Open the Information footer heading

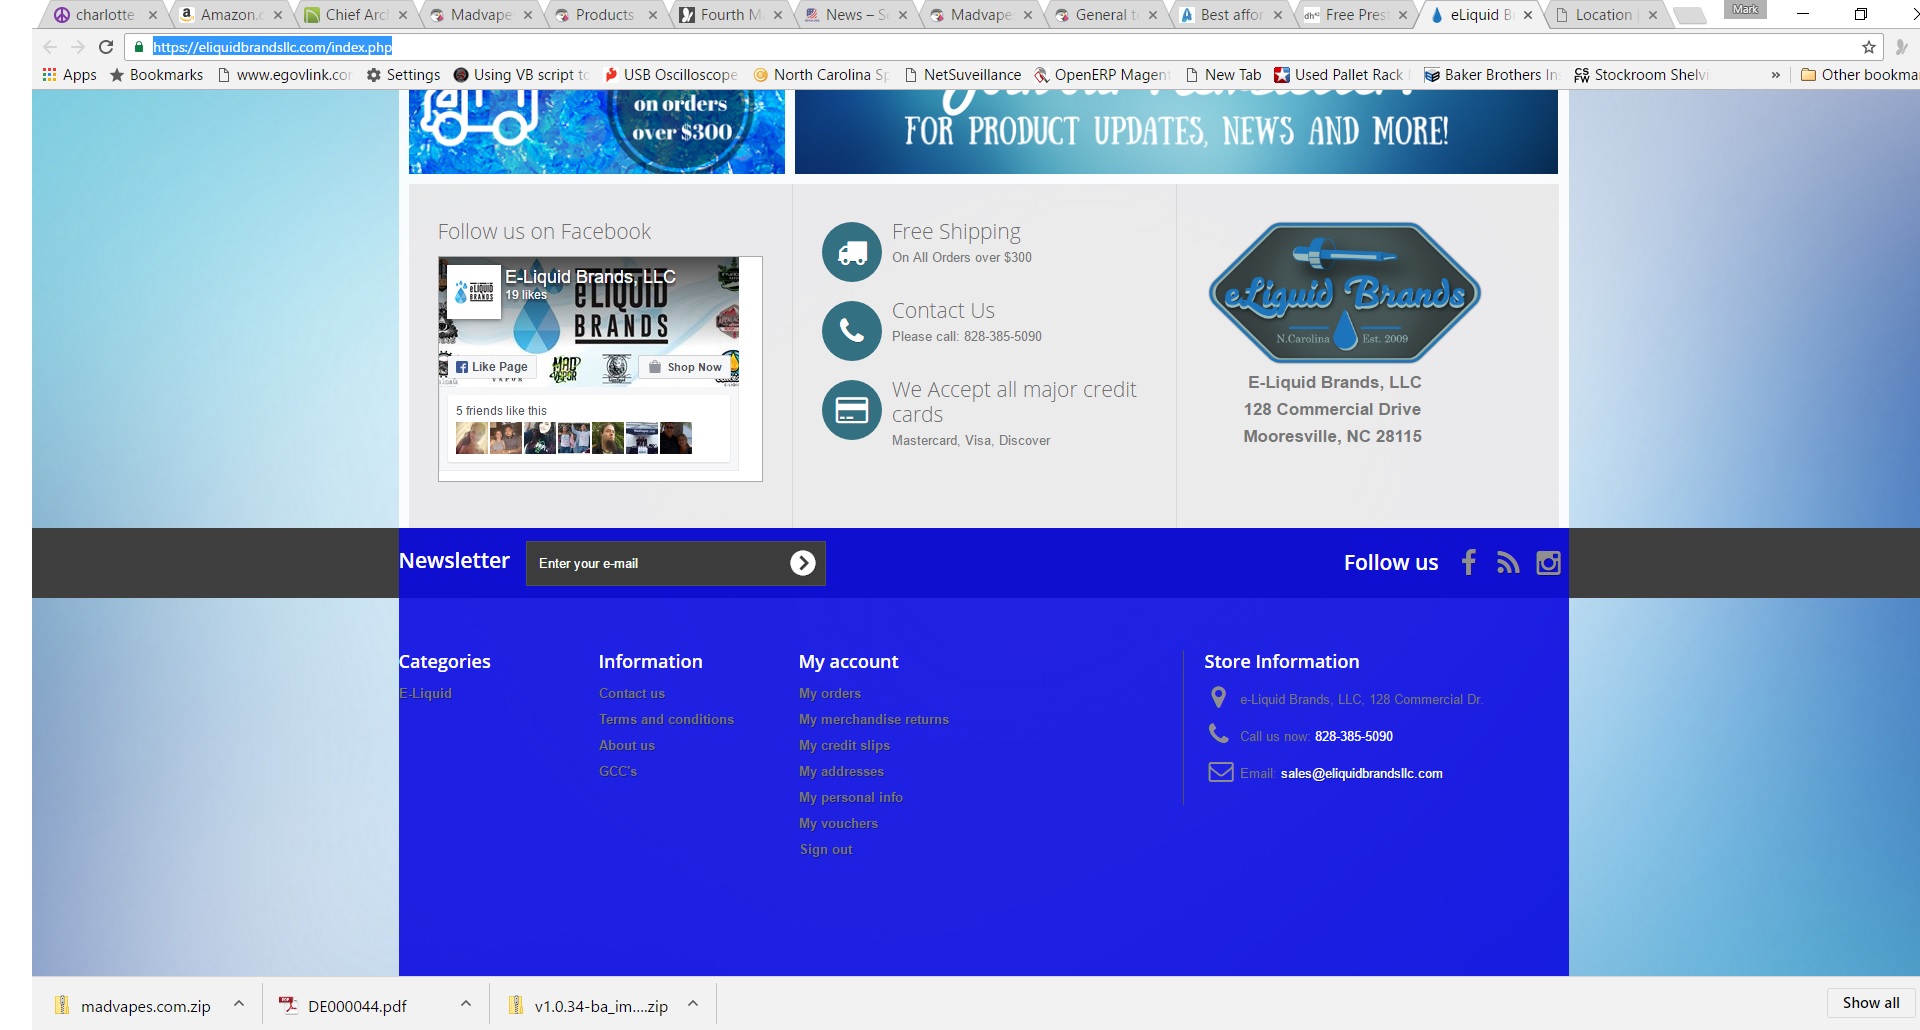click(650, 661)
